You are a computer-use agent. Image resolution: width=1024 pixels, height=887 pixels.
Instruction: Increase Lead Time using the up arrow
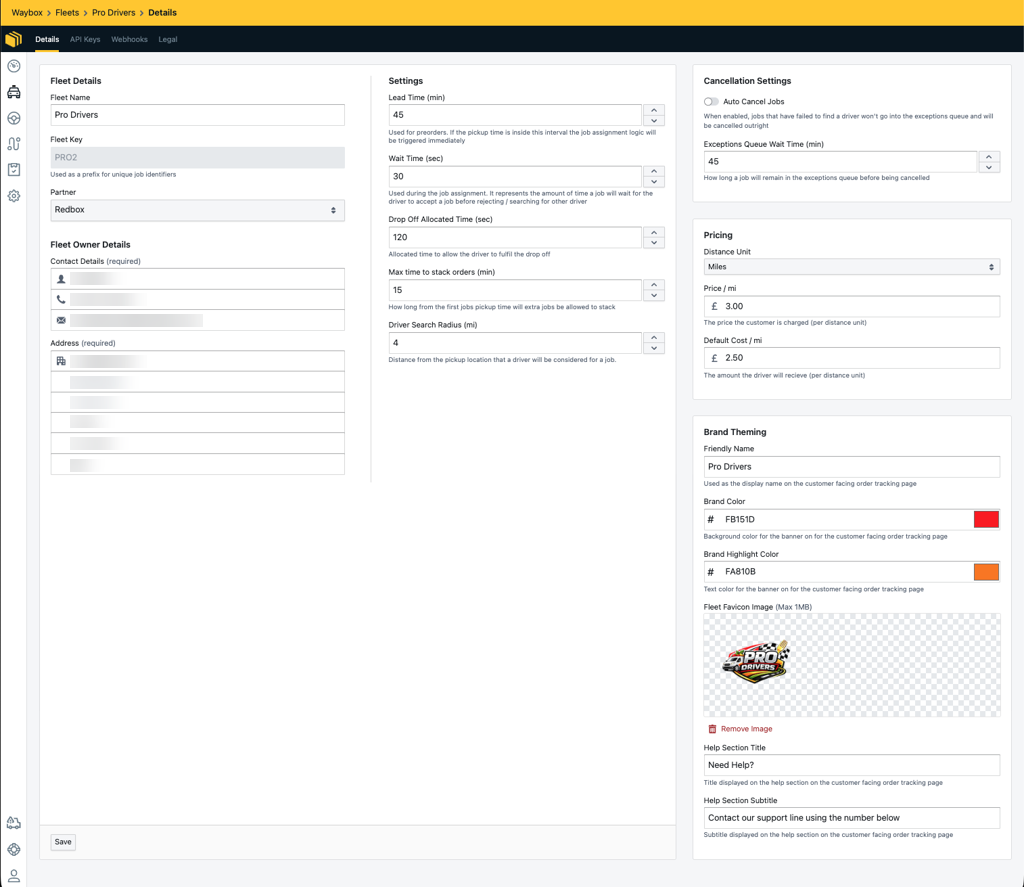coord(654,110)
